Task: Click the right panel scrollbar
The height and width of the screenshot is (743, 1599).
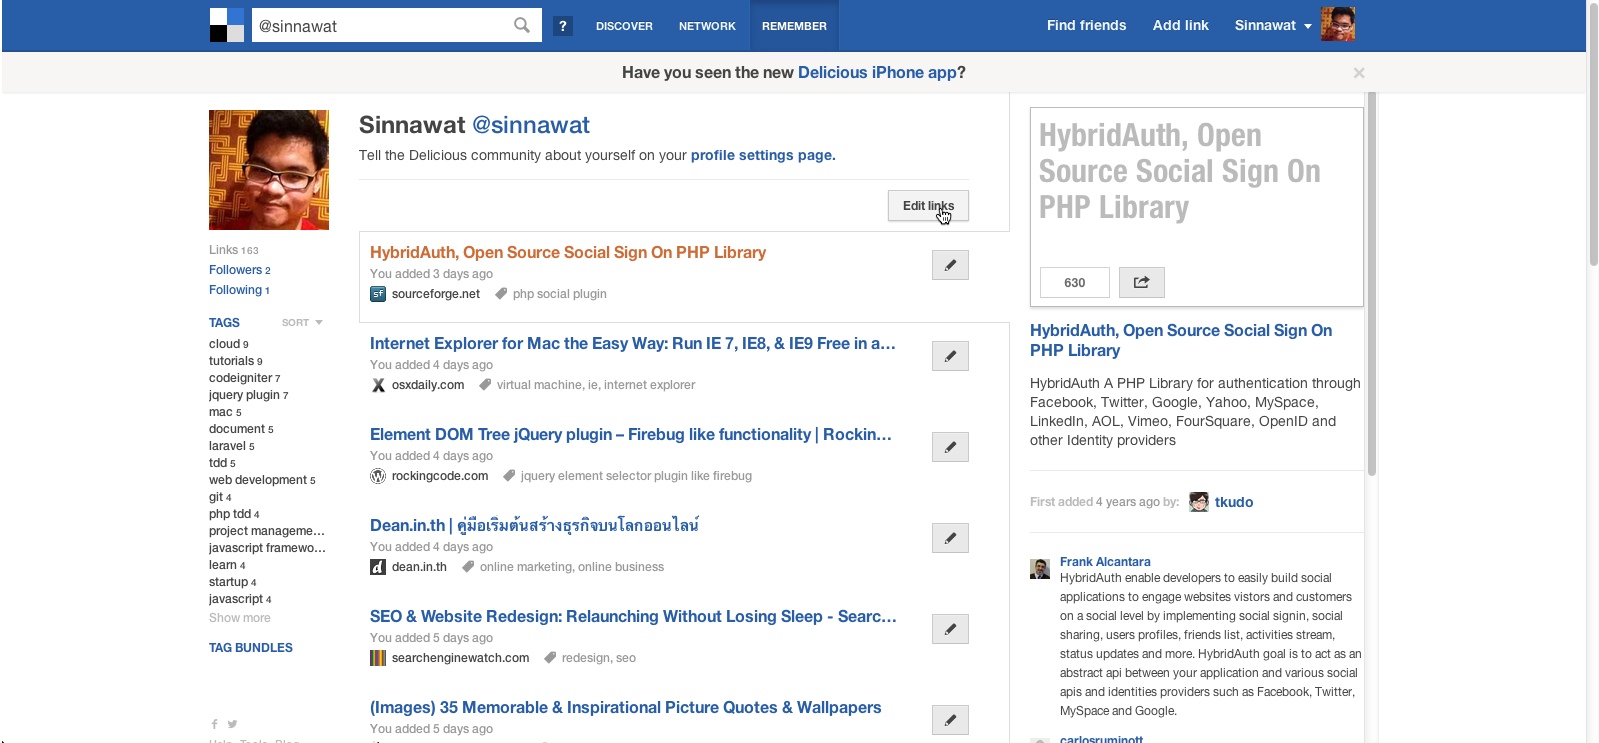Action: [x=1372, y=283]
